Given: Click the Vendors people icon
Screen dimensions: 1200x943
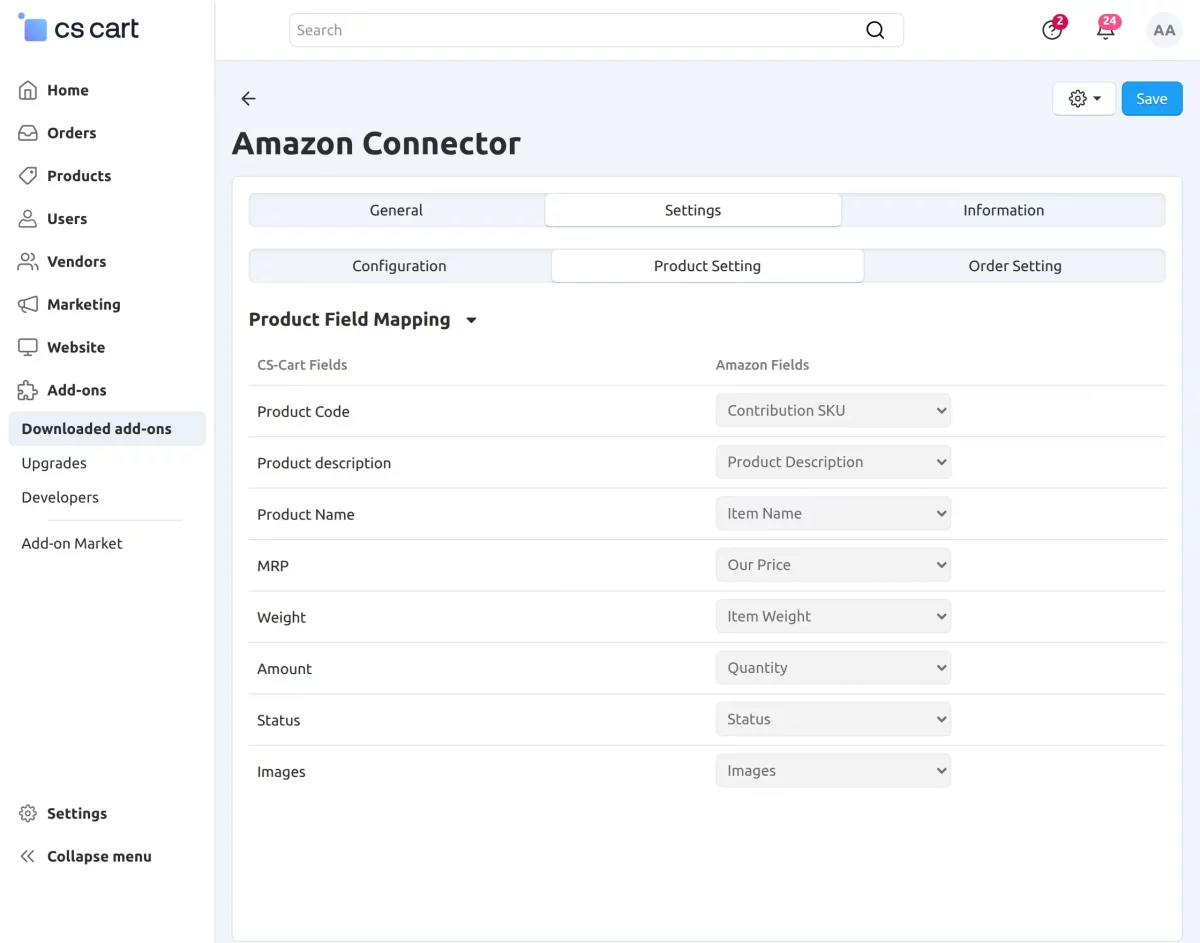Looking at the screenshot, I should [28, 262].
